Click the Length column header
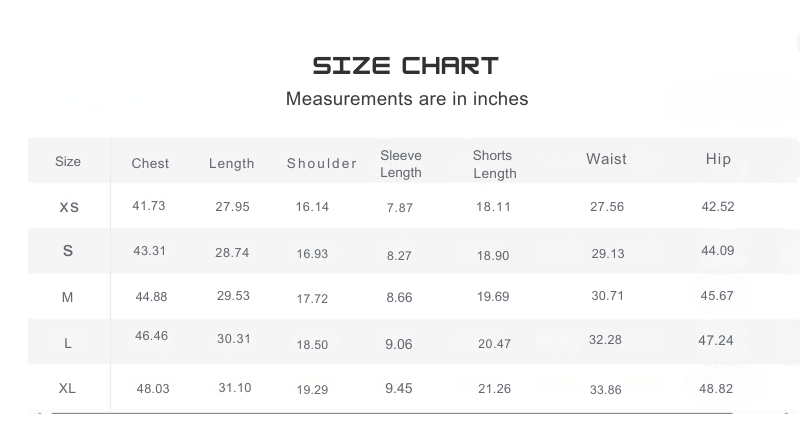The width and height of the screenshot is (800, 426). (231, 163)
